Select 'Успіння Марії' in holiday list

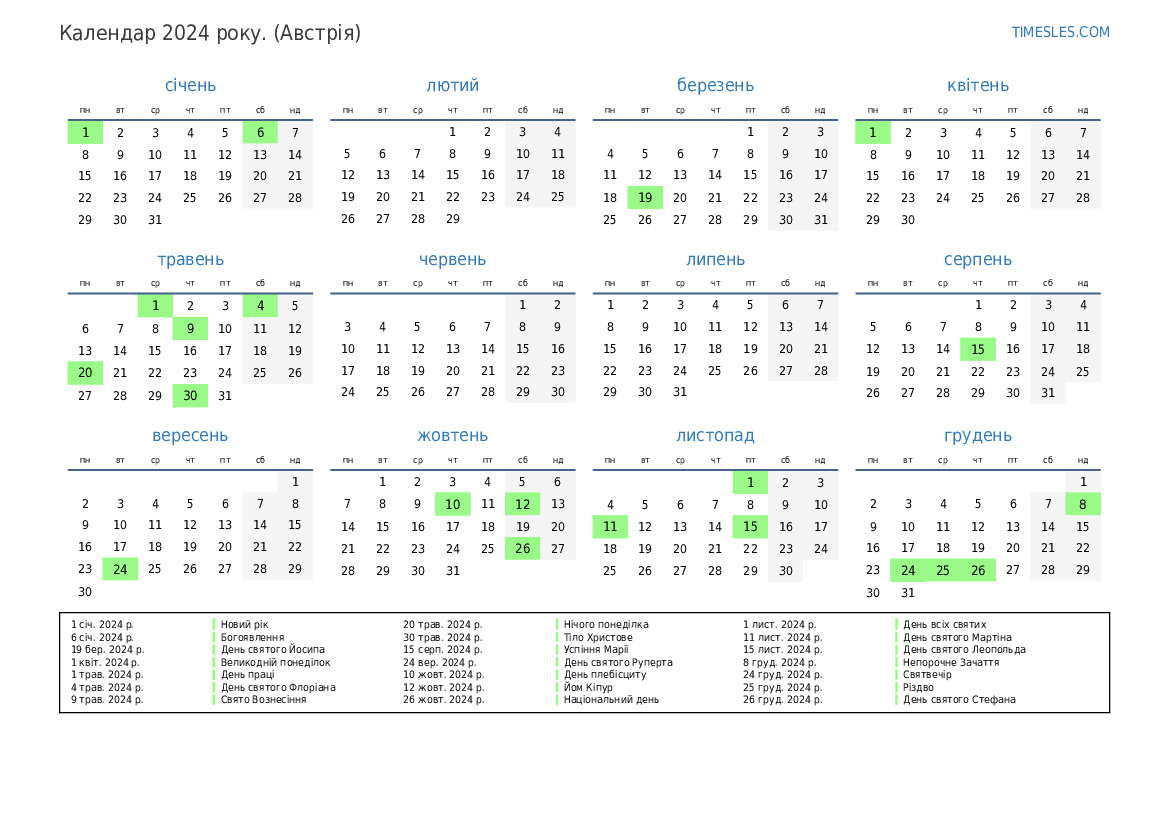pos(596,650)
